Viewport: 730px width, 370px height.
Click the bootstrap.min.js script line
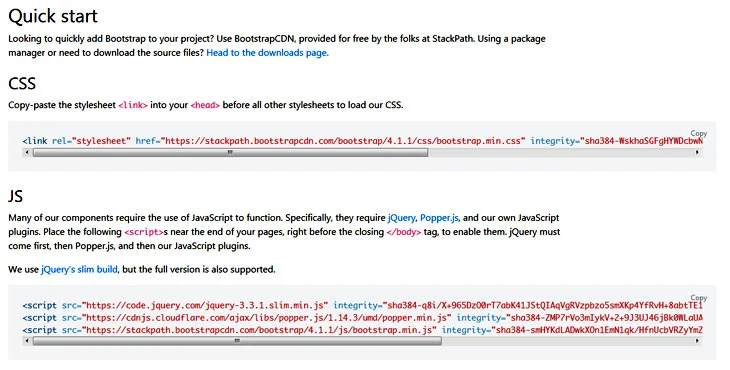pos(363,330)
